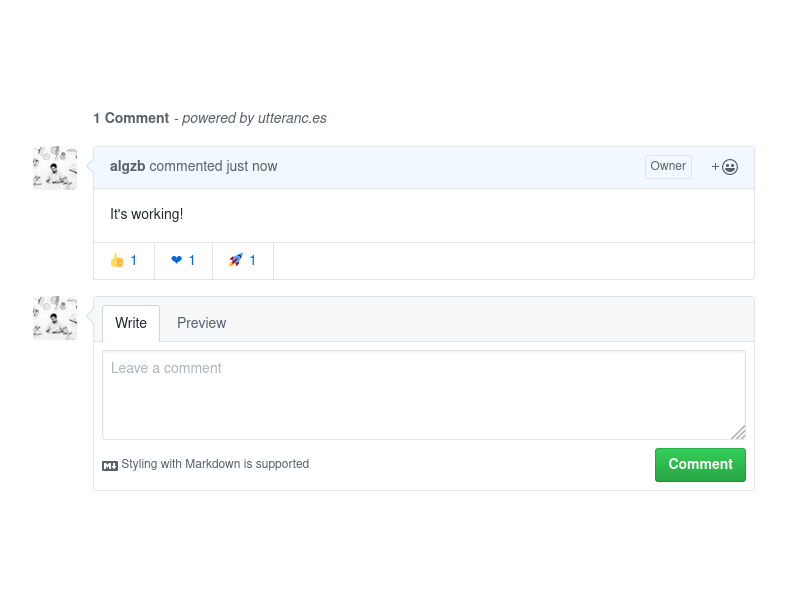Click the '1 Comment' heading link
The width and height of the screenshot is (800, 600).
click(131, 118)
